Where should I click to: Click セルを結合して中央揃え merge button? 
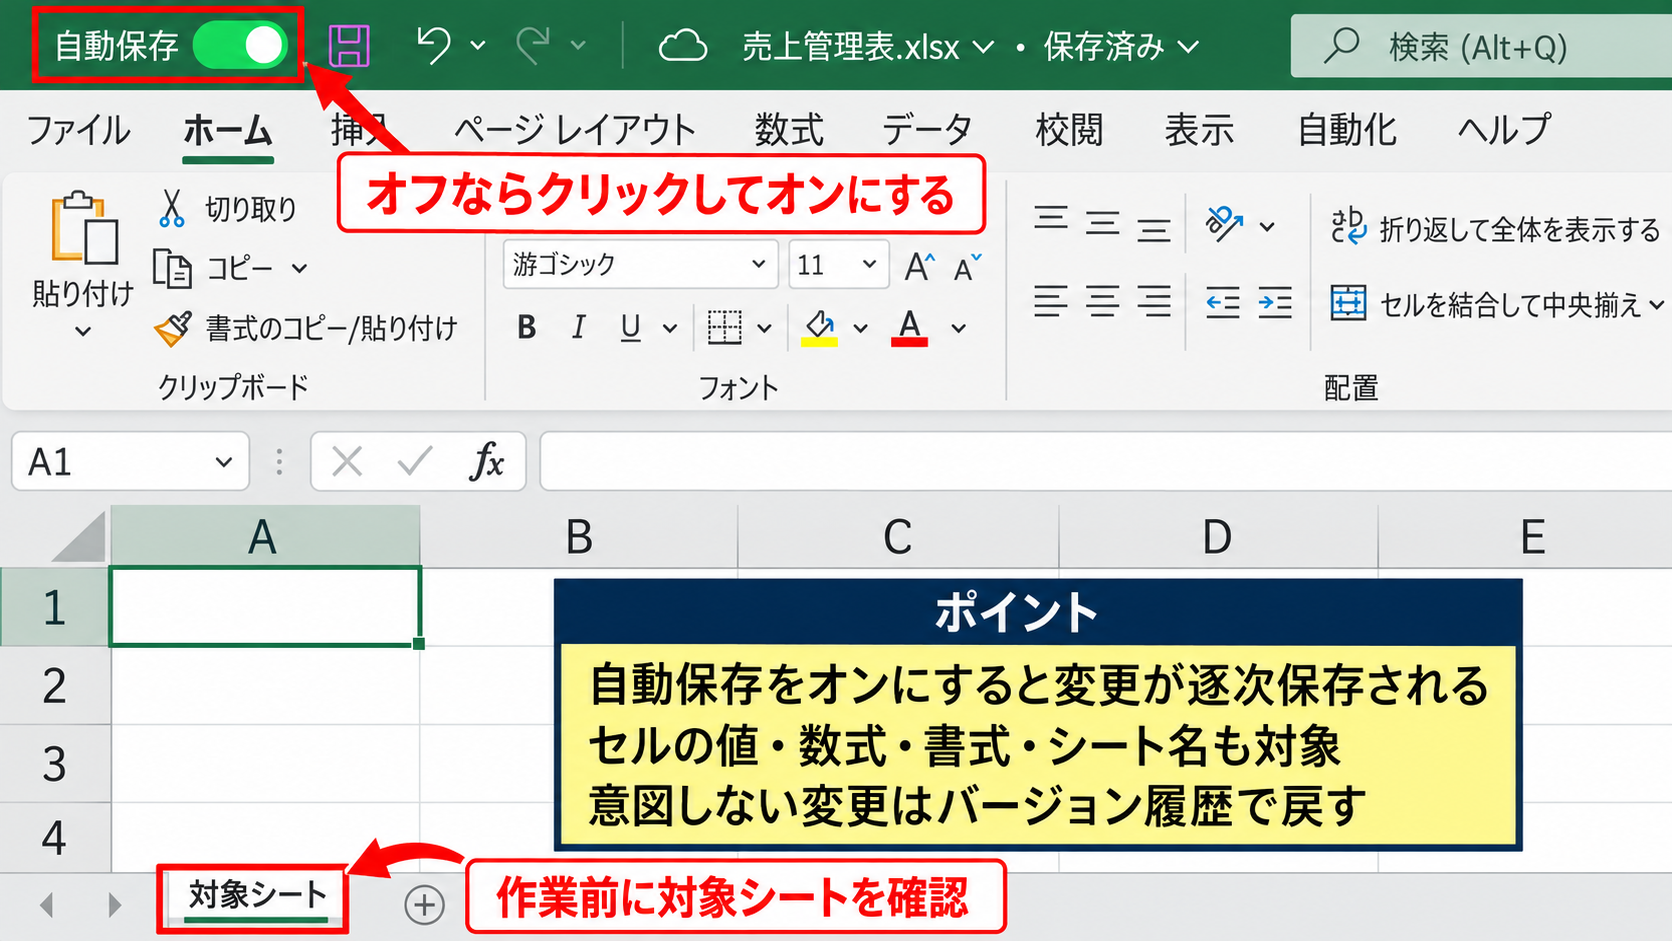click(1488, 304)
